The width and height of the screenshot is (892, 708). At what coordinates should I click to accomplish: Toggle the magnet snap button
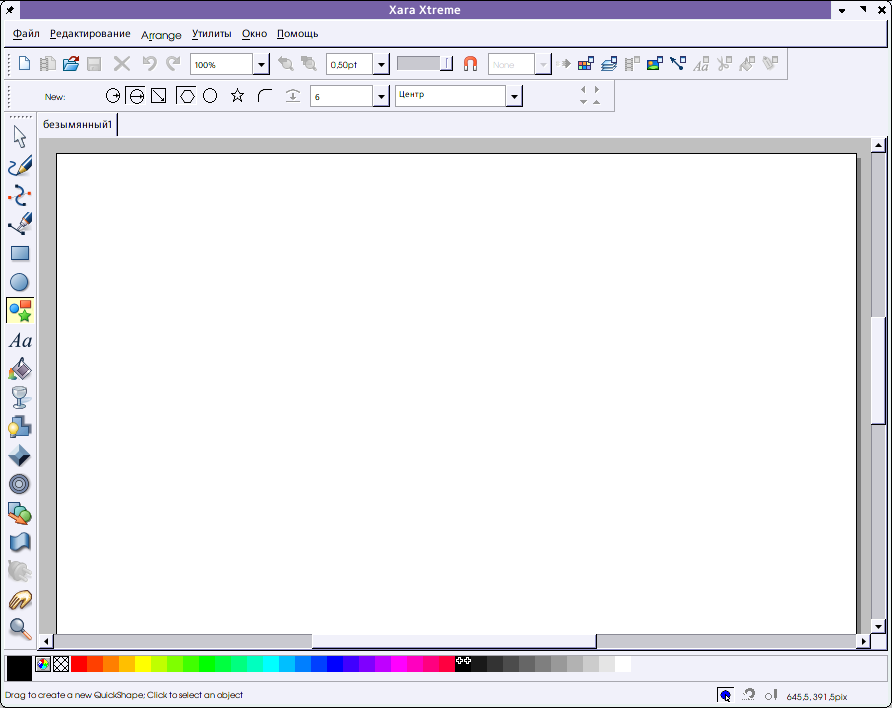point(471,64)
